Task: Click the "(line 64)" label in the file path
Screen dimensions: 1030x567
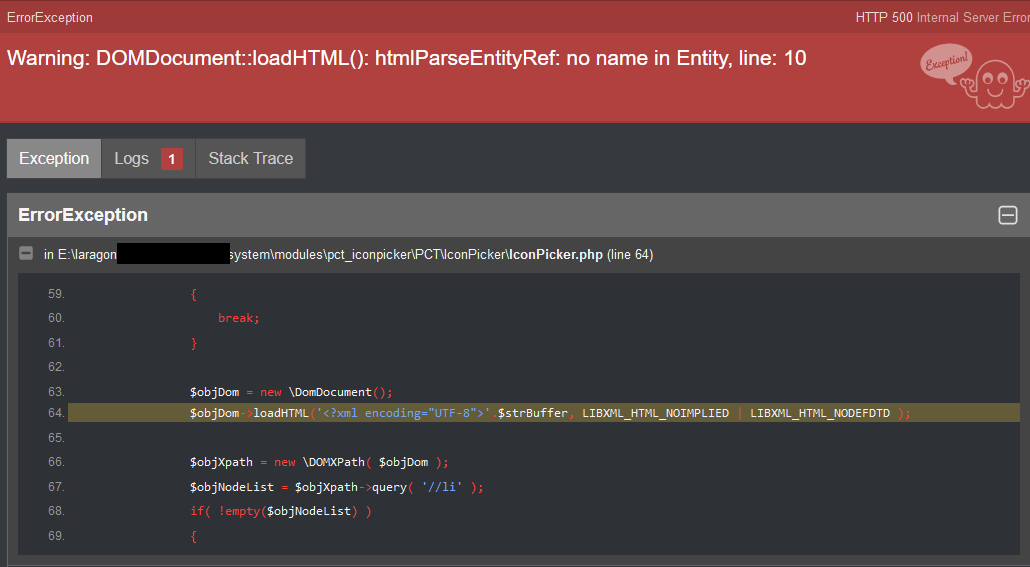Action: pos(630,255)
